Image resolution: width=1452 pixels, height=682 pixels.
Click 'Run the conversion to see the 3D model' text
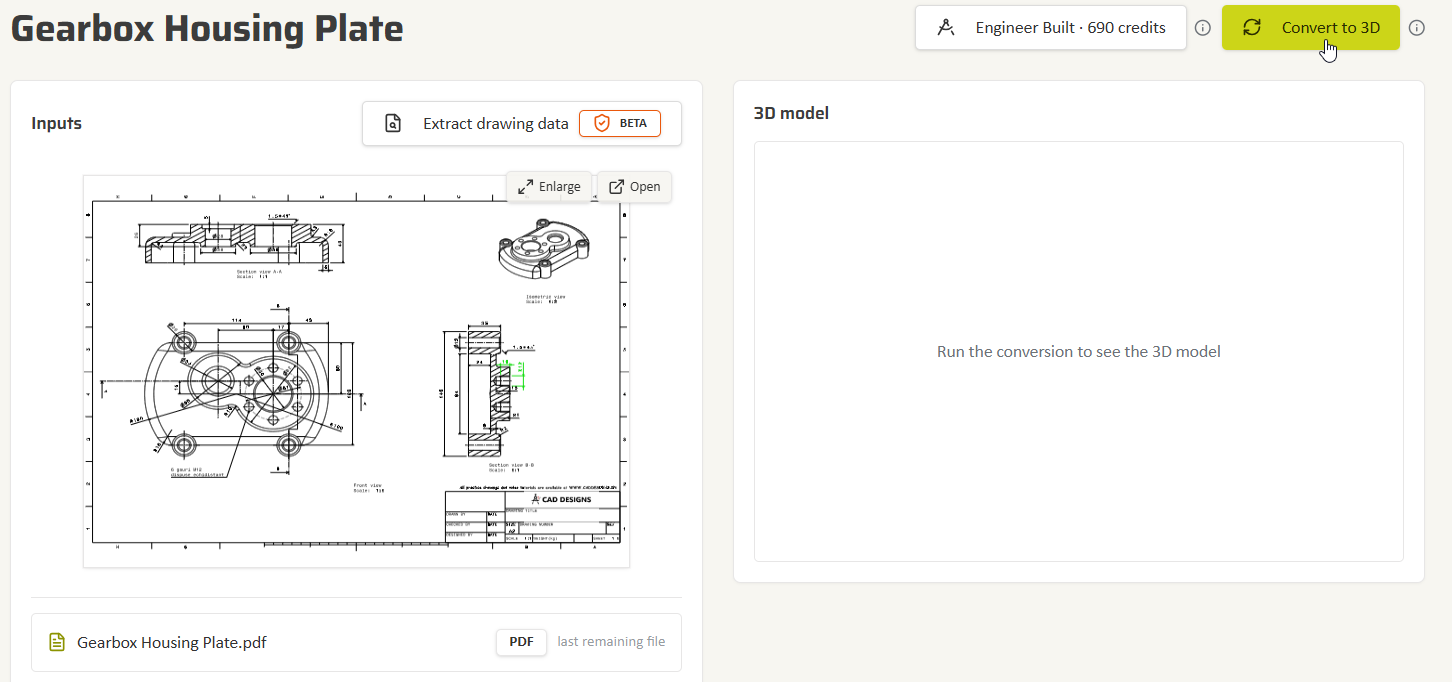(1079, 352)
